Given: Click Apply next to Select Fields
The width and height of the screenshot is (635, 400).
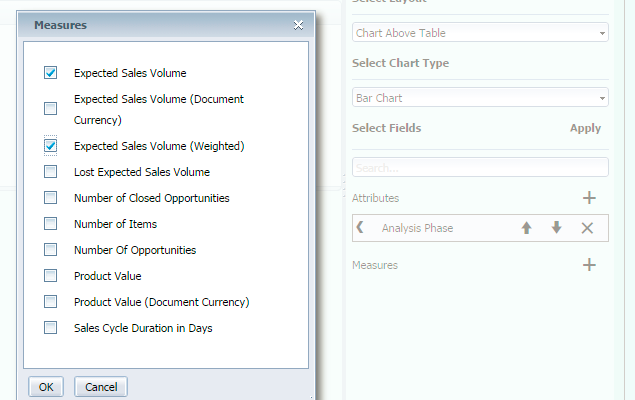Looking at the screenshot, I should click(x=585, y=128).
